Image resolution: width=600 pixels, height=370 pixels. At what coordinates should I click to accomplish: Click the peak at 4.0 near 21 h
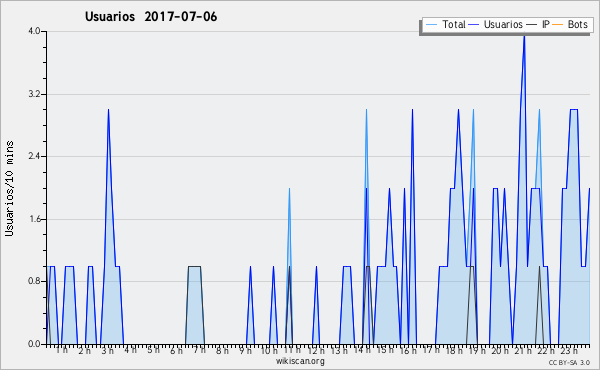click(524, 36)
